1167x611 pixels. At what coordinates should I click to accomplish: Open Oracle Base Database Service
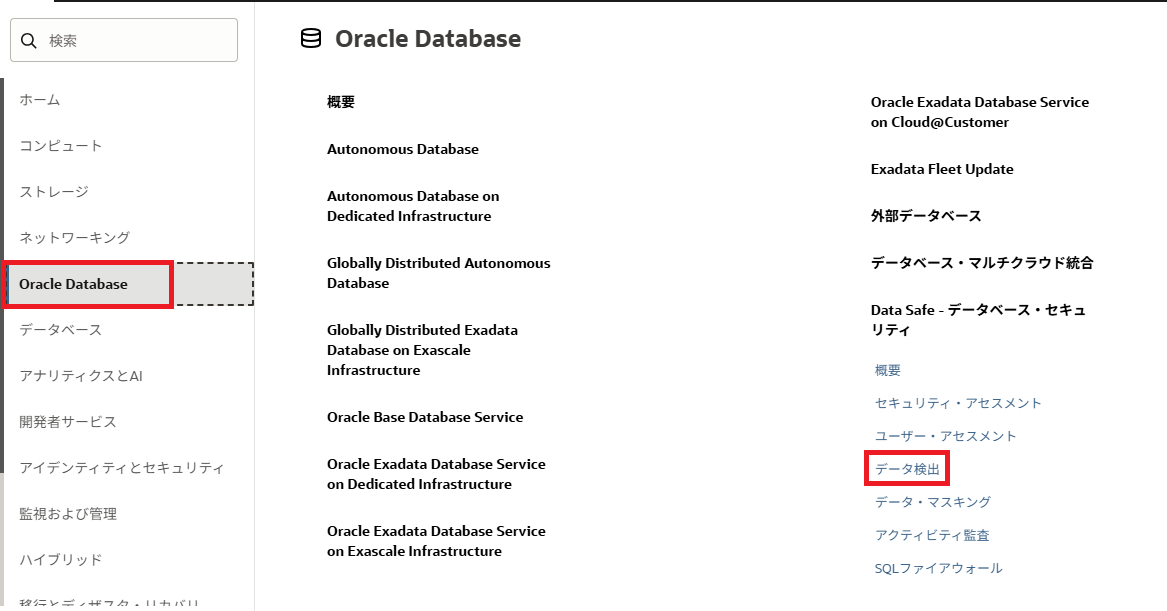coord(425,417)
